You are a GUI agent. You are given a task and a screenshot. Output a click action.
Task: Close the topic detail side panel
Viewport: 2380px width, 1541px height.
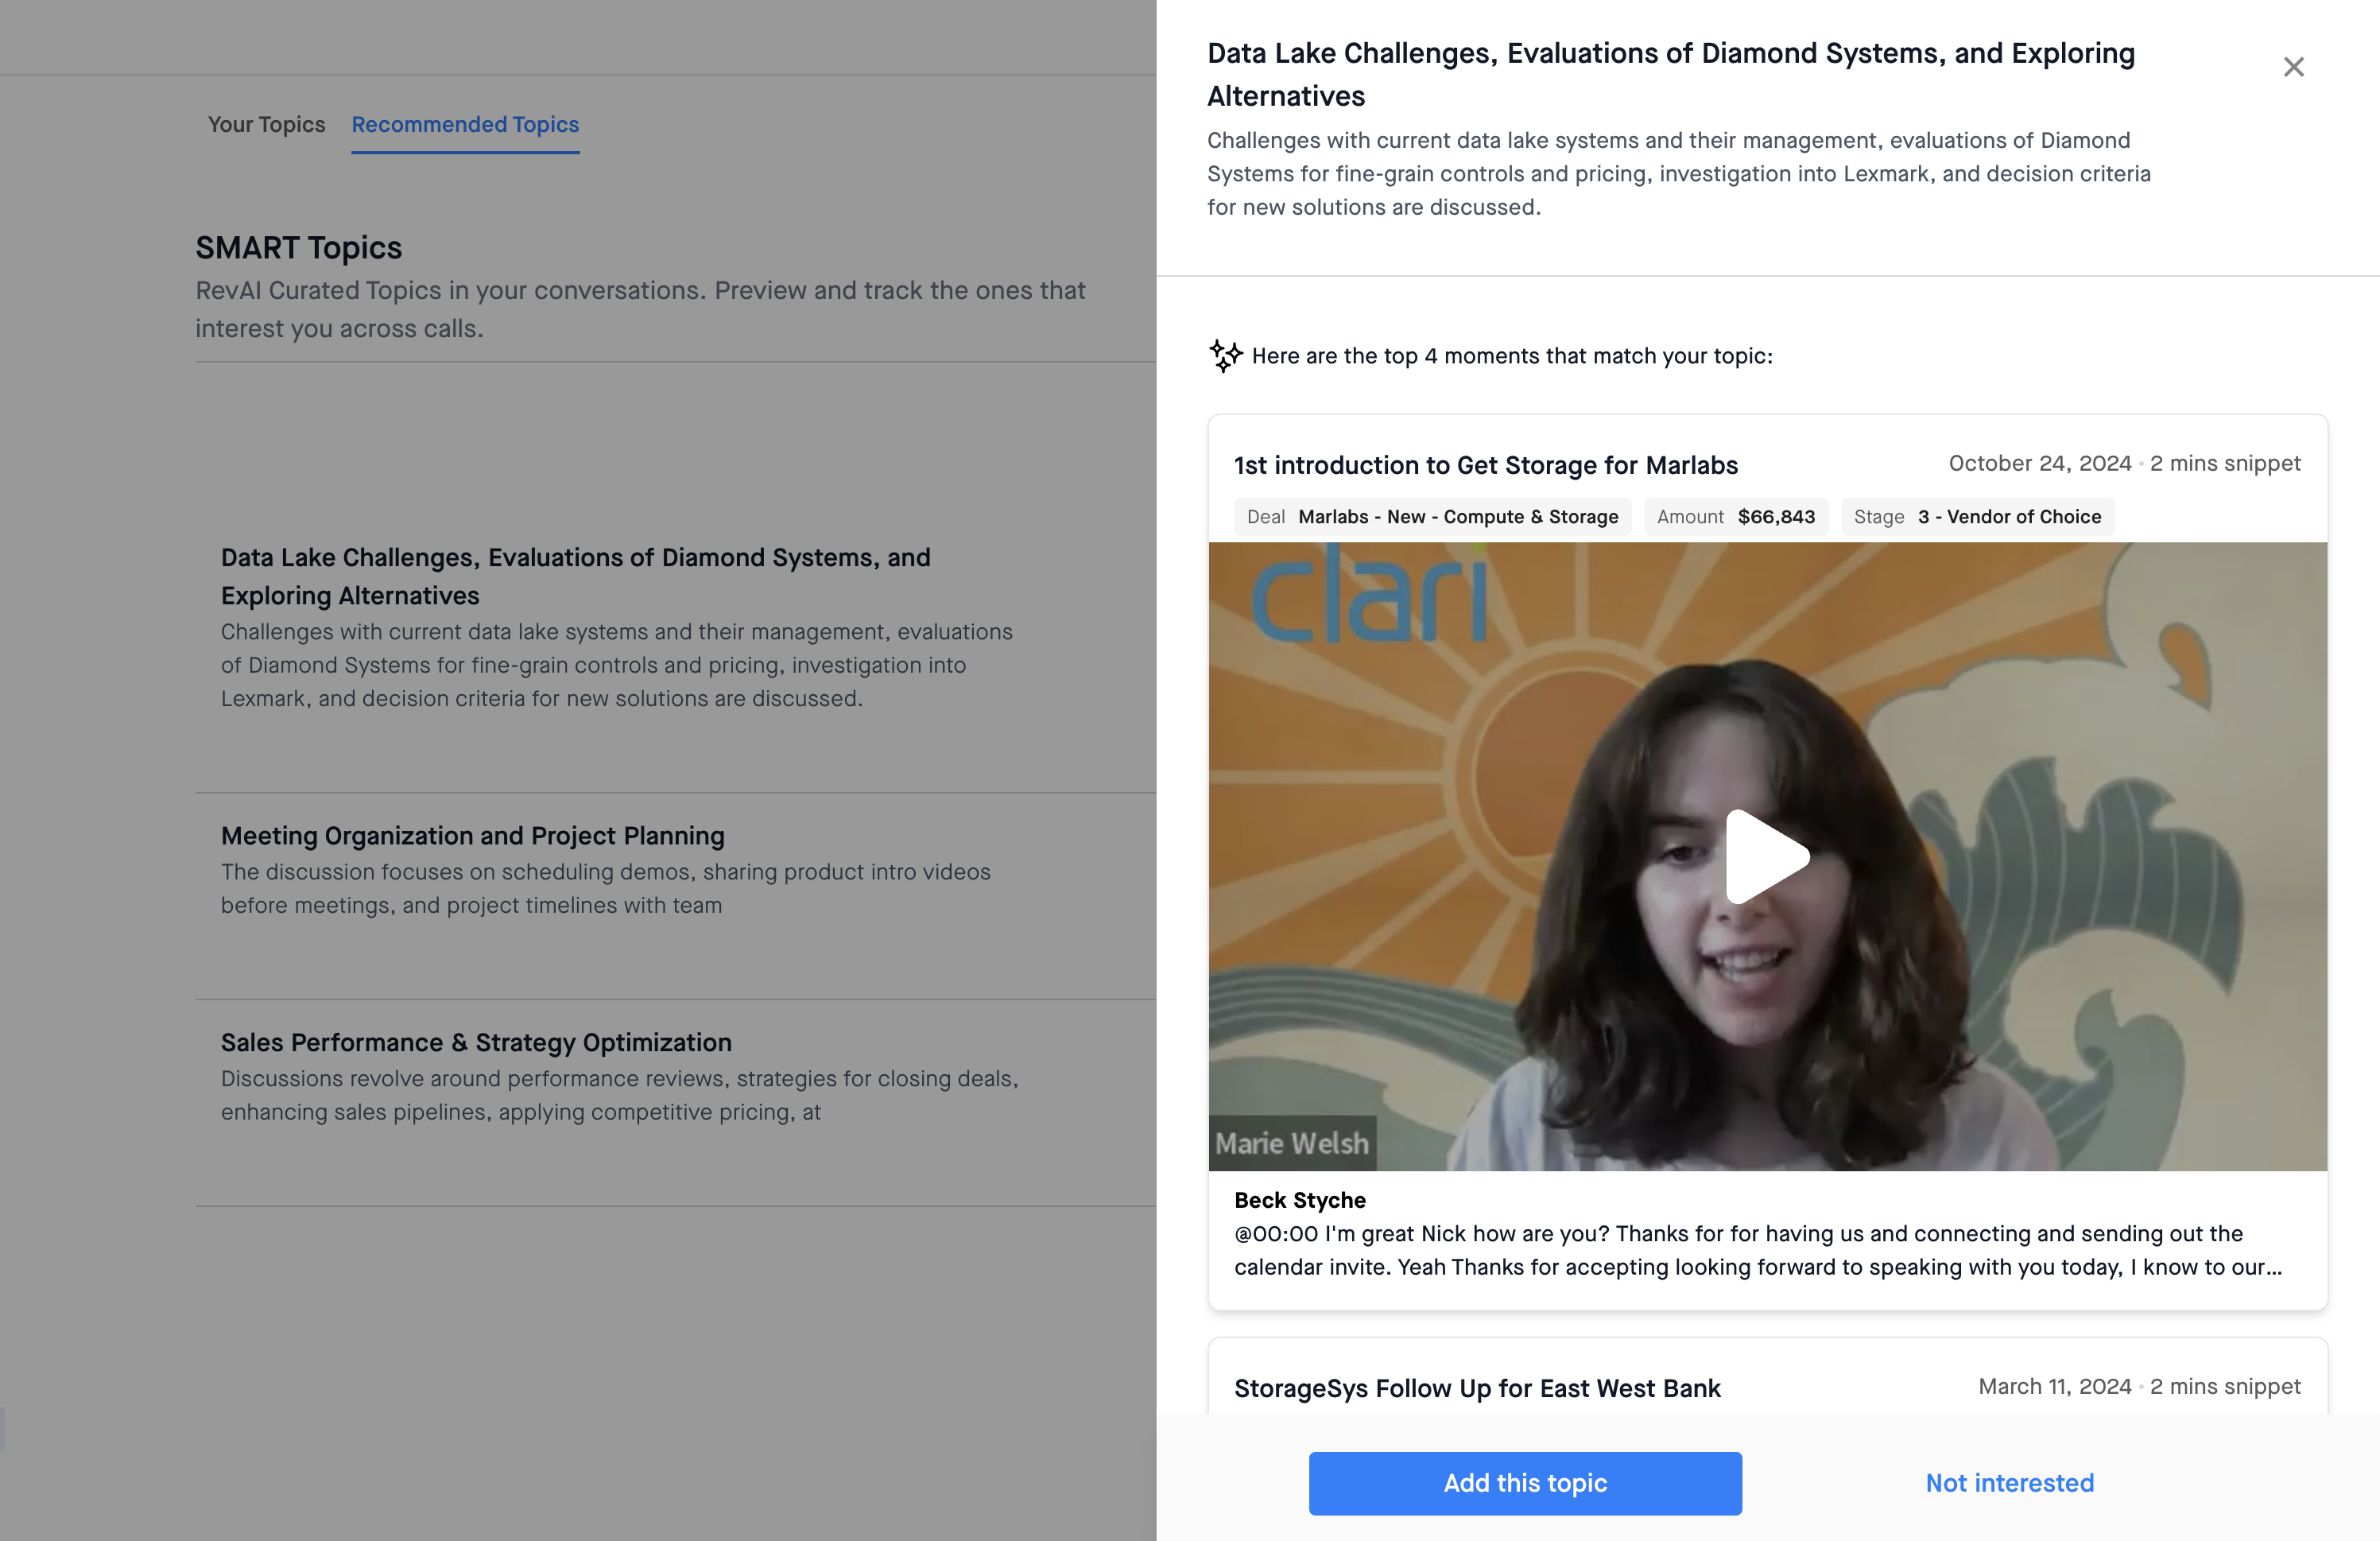2293,67
